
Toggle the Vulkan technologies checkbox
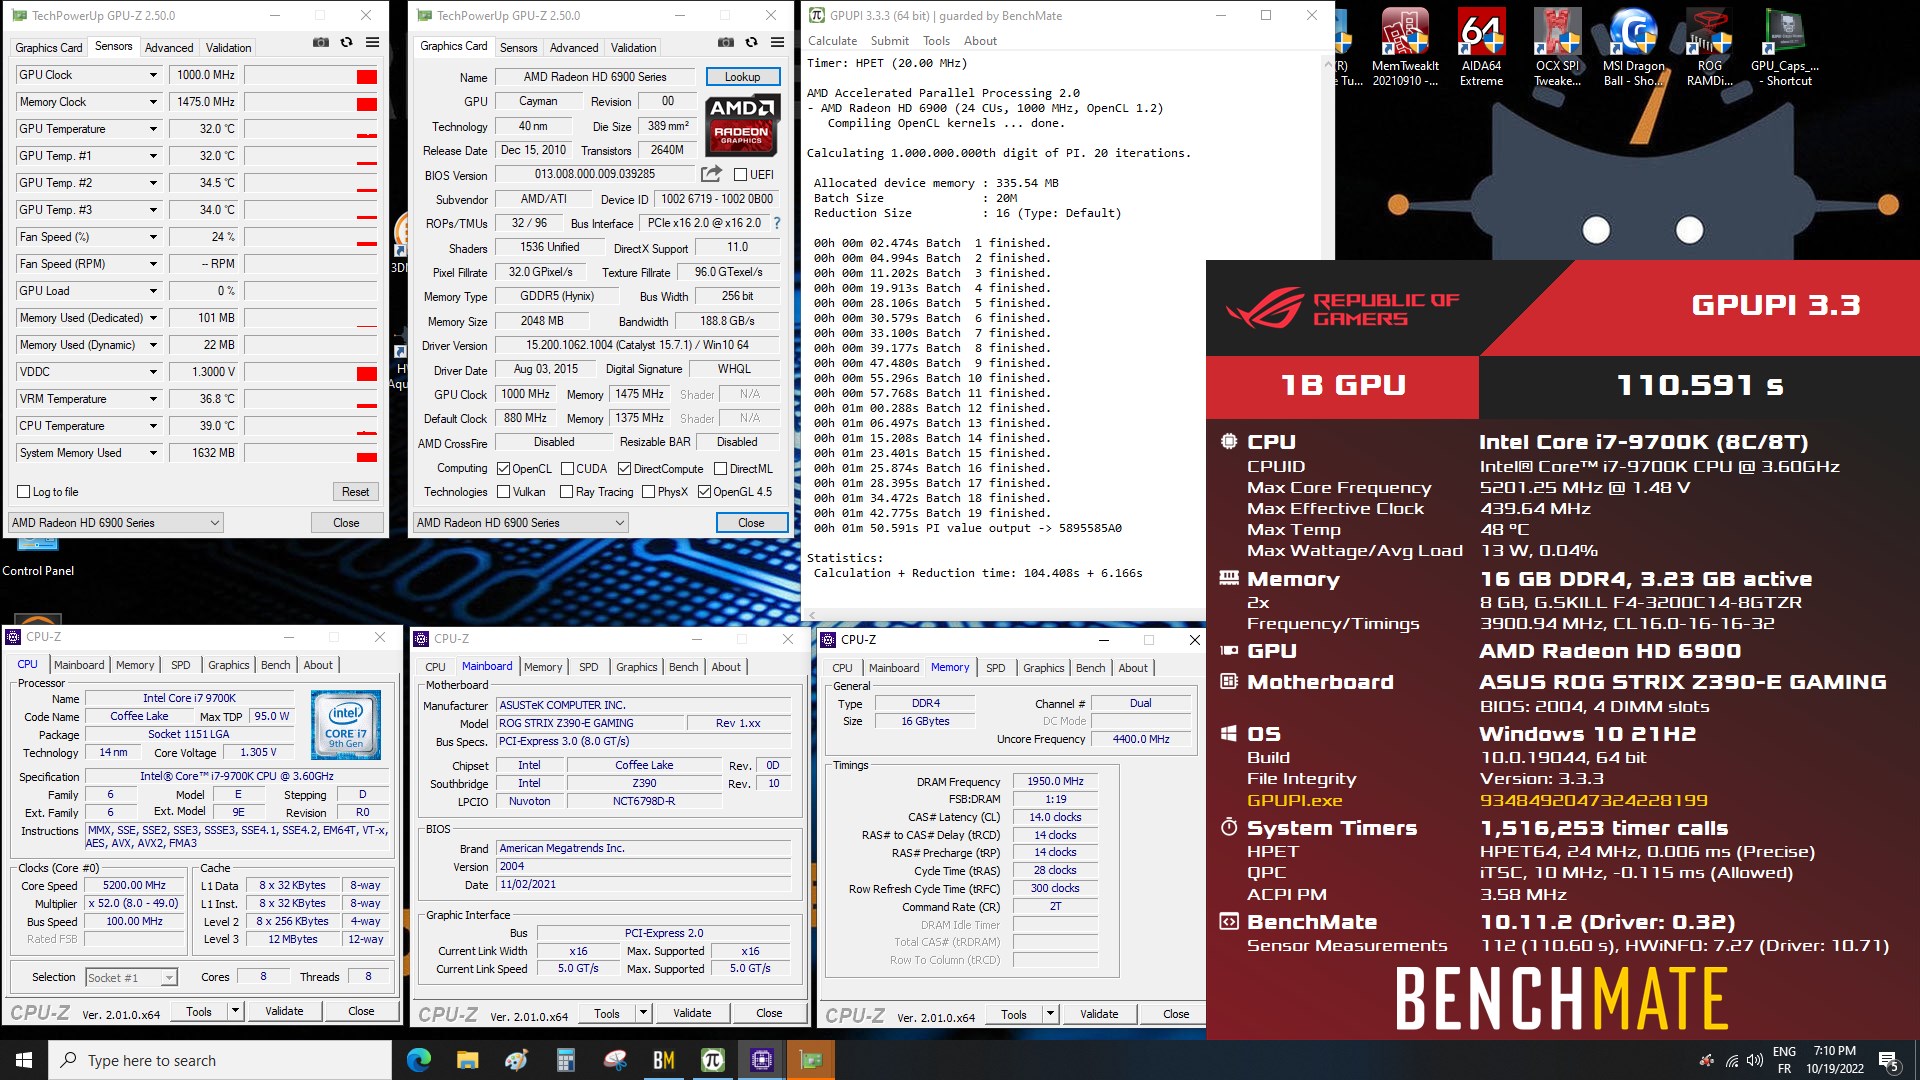tap(504, 491)
